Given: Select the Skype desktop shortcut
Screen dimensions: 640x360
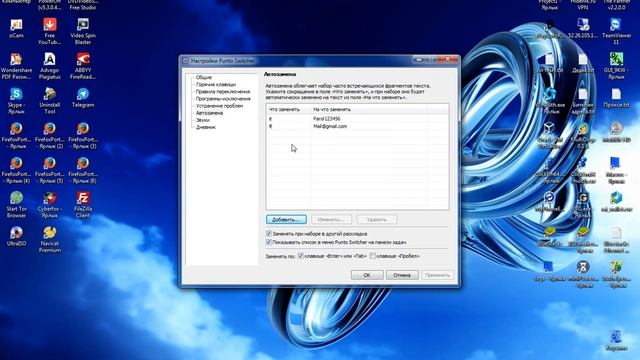Looking at the screenshot, I should (16, 100).
